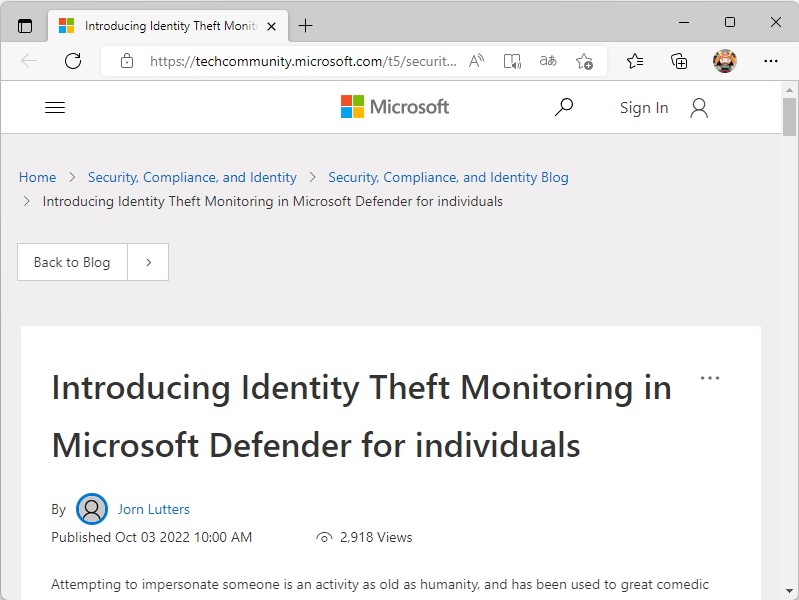Click the current page breadcrumb text

(x=273, y=201)
